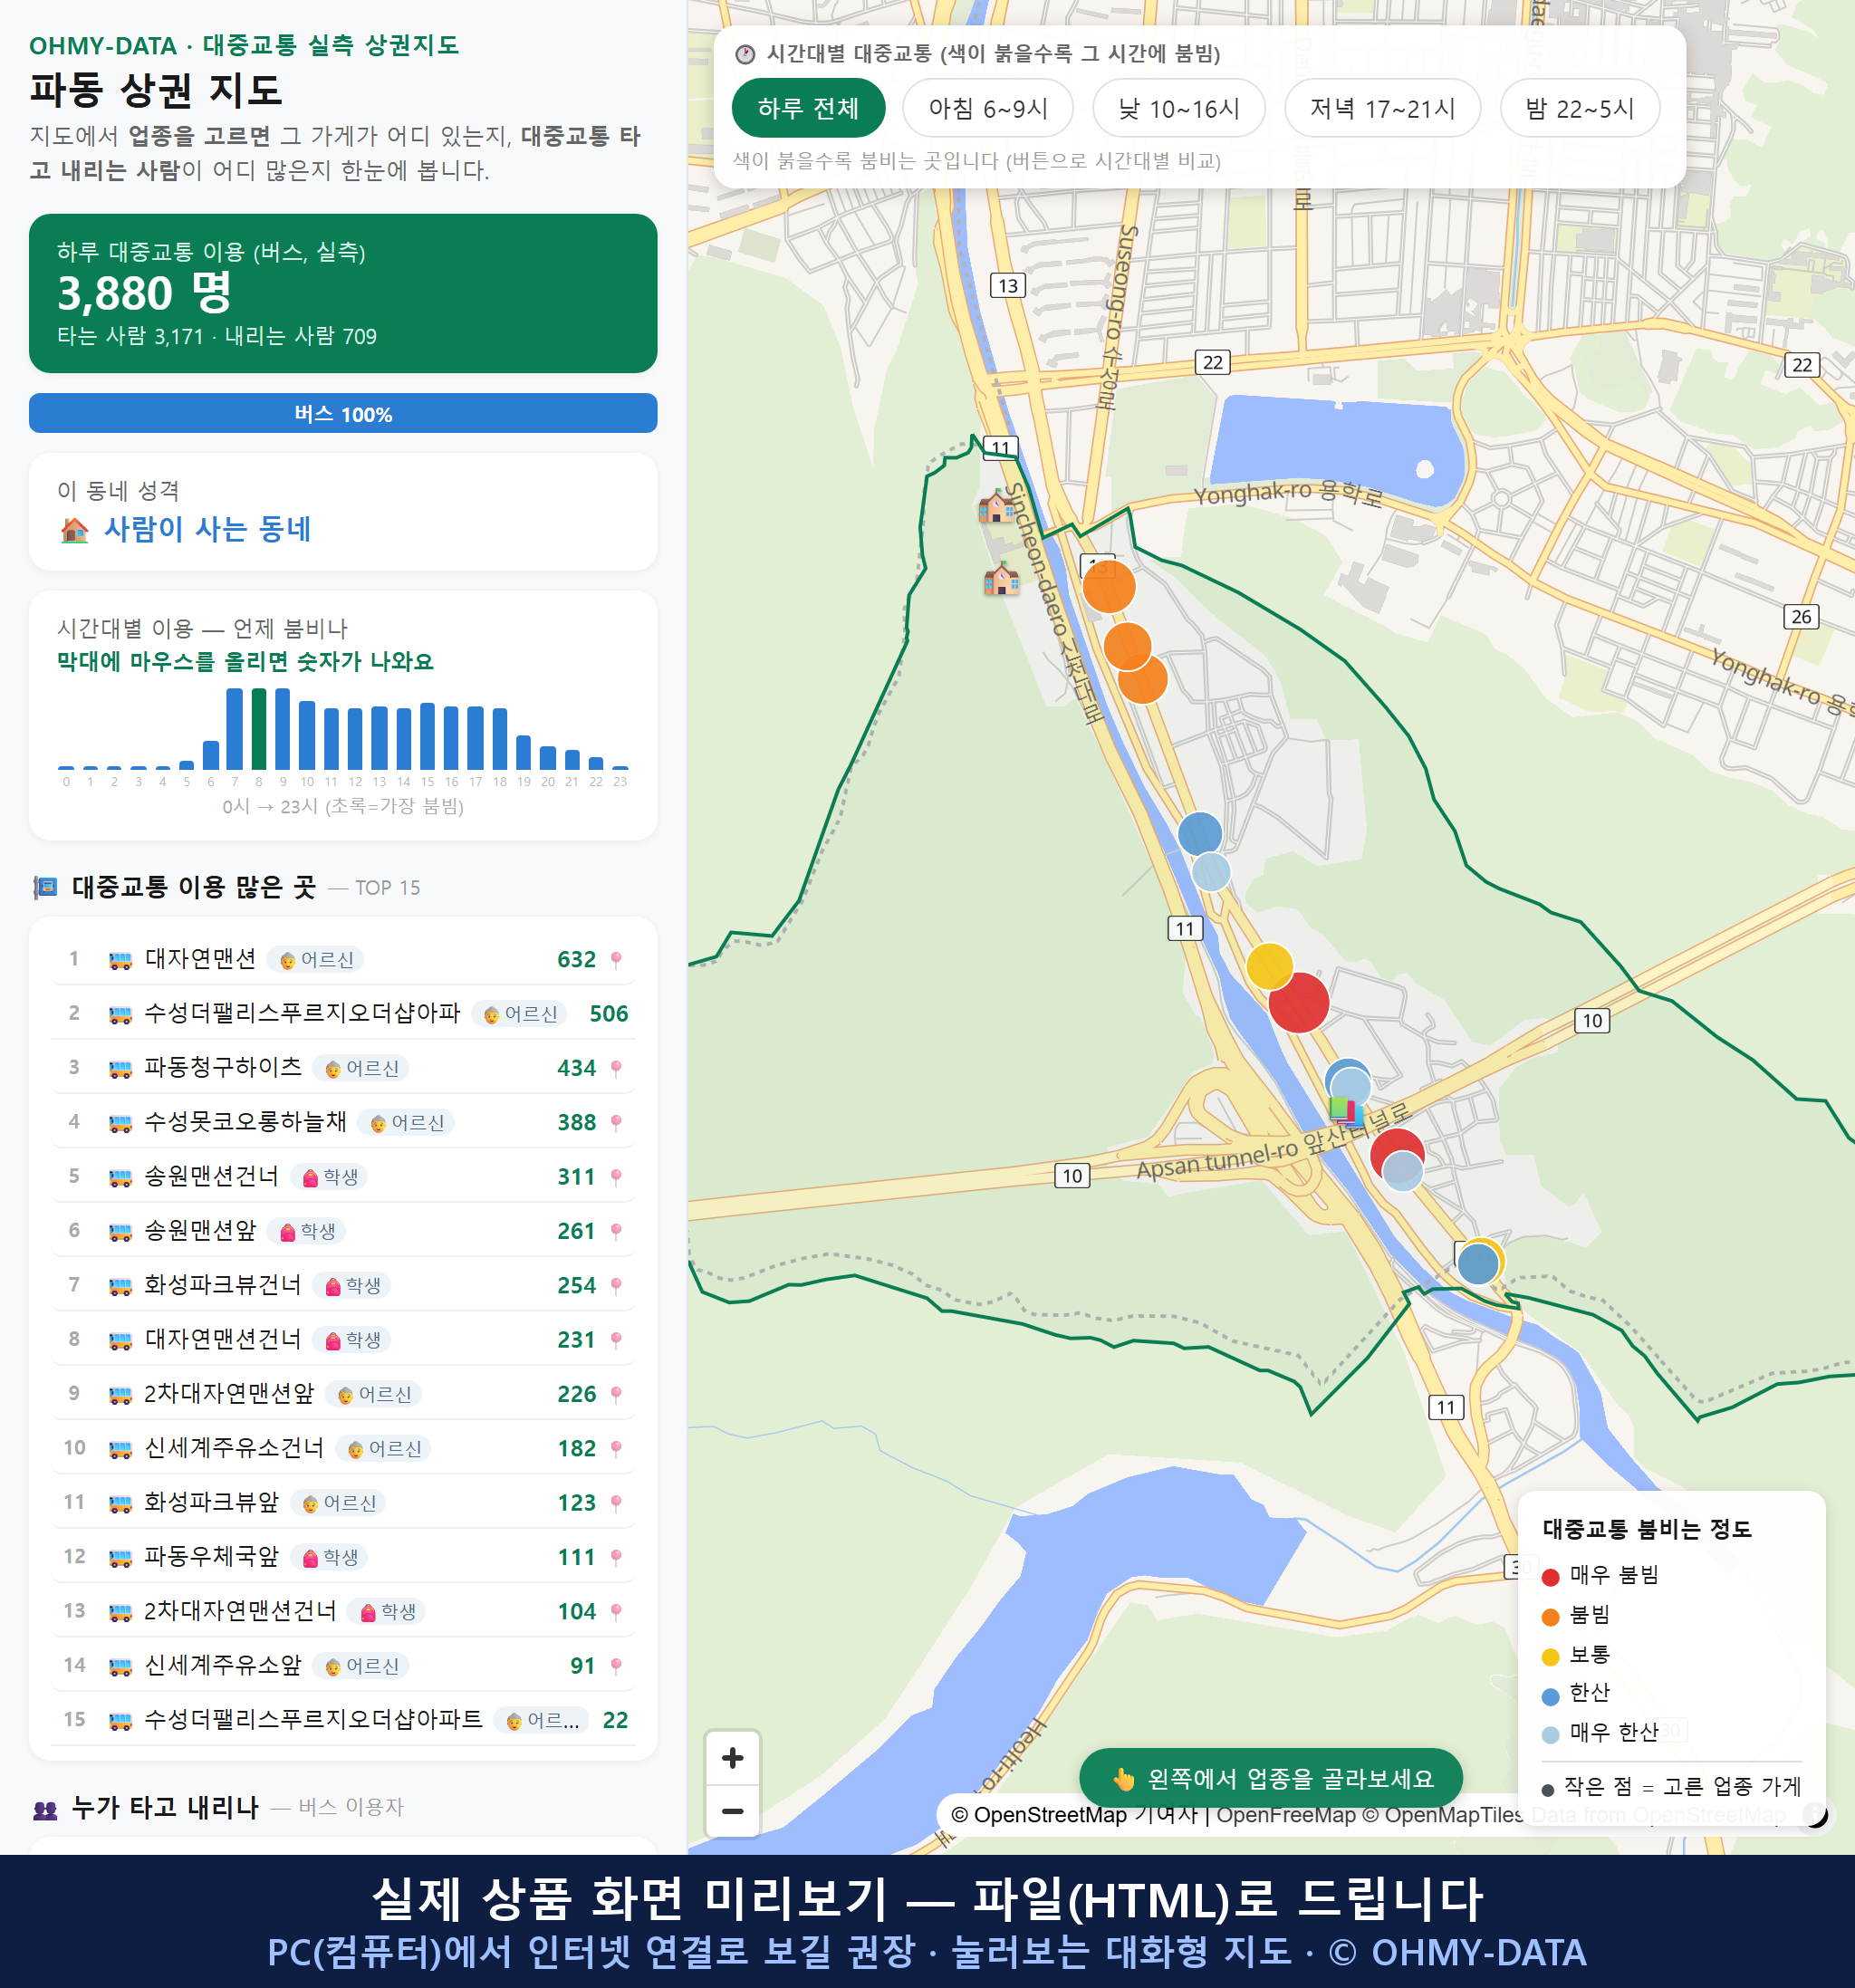Image resolution: width=1855 pixels, height=1988 pixels.
Task: Click the lower school building icon on map
Action: [1001, 579]
